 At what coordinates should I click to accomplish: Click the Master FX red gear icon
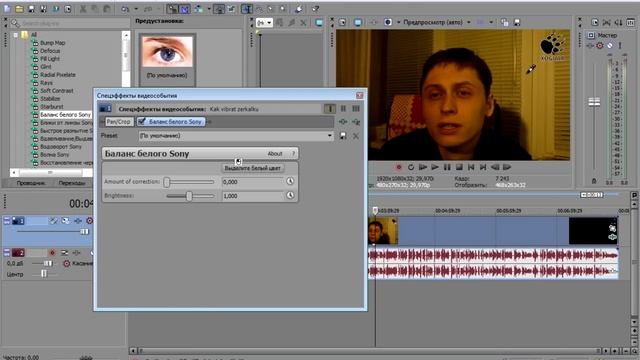[600, 46]
